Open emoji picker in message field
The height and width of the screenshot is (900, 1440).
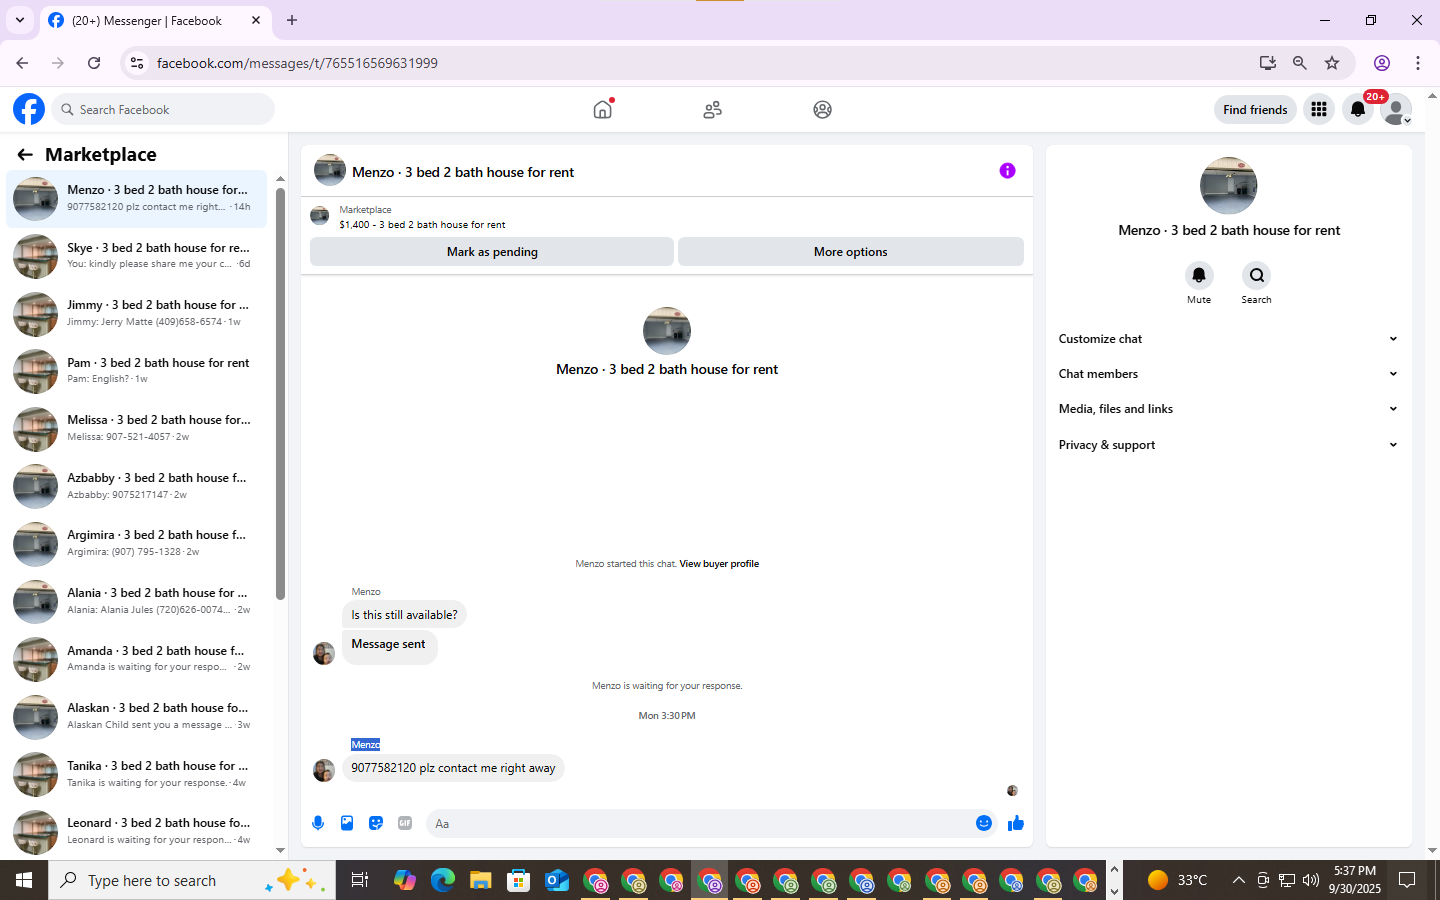coord(984,823)
